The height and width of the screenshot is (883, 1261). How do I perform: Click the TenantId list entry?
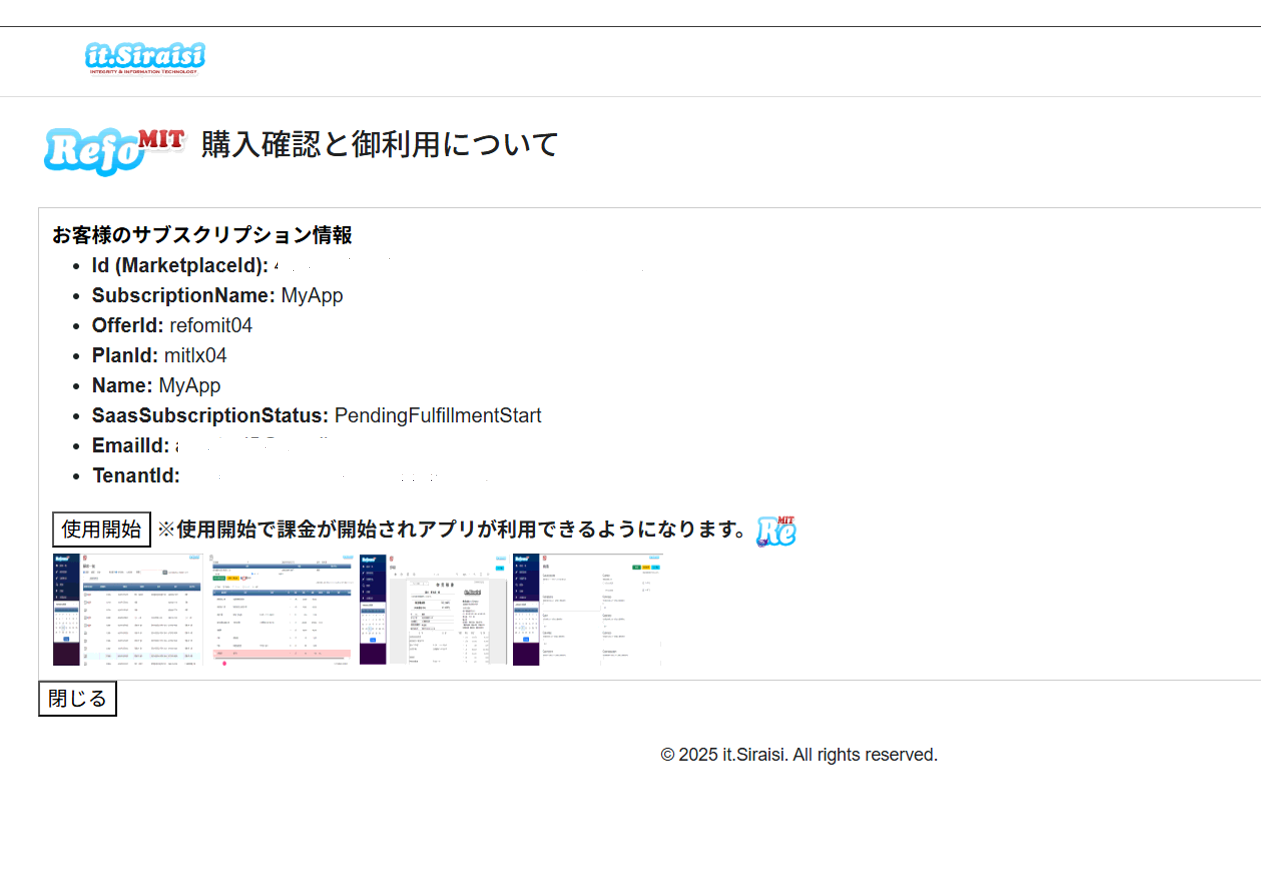coord(136,475)
